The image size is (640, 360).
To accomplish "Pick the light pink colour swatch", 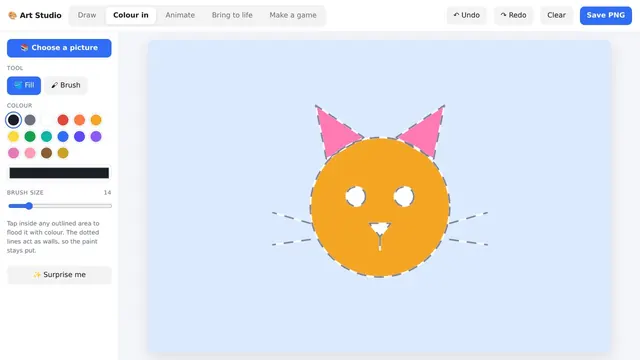I will tap(30, 153).
